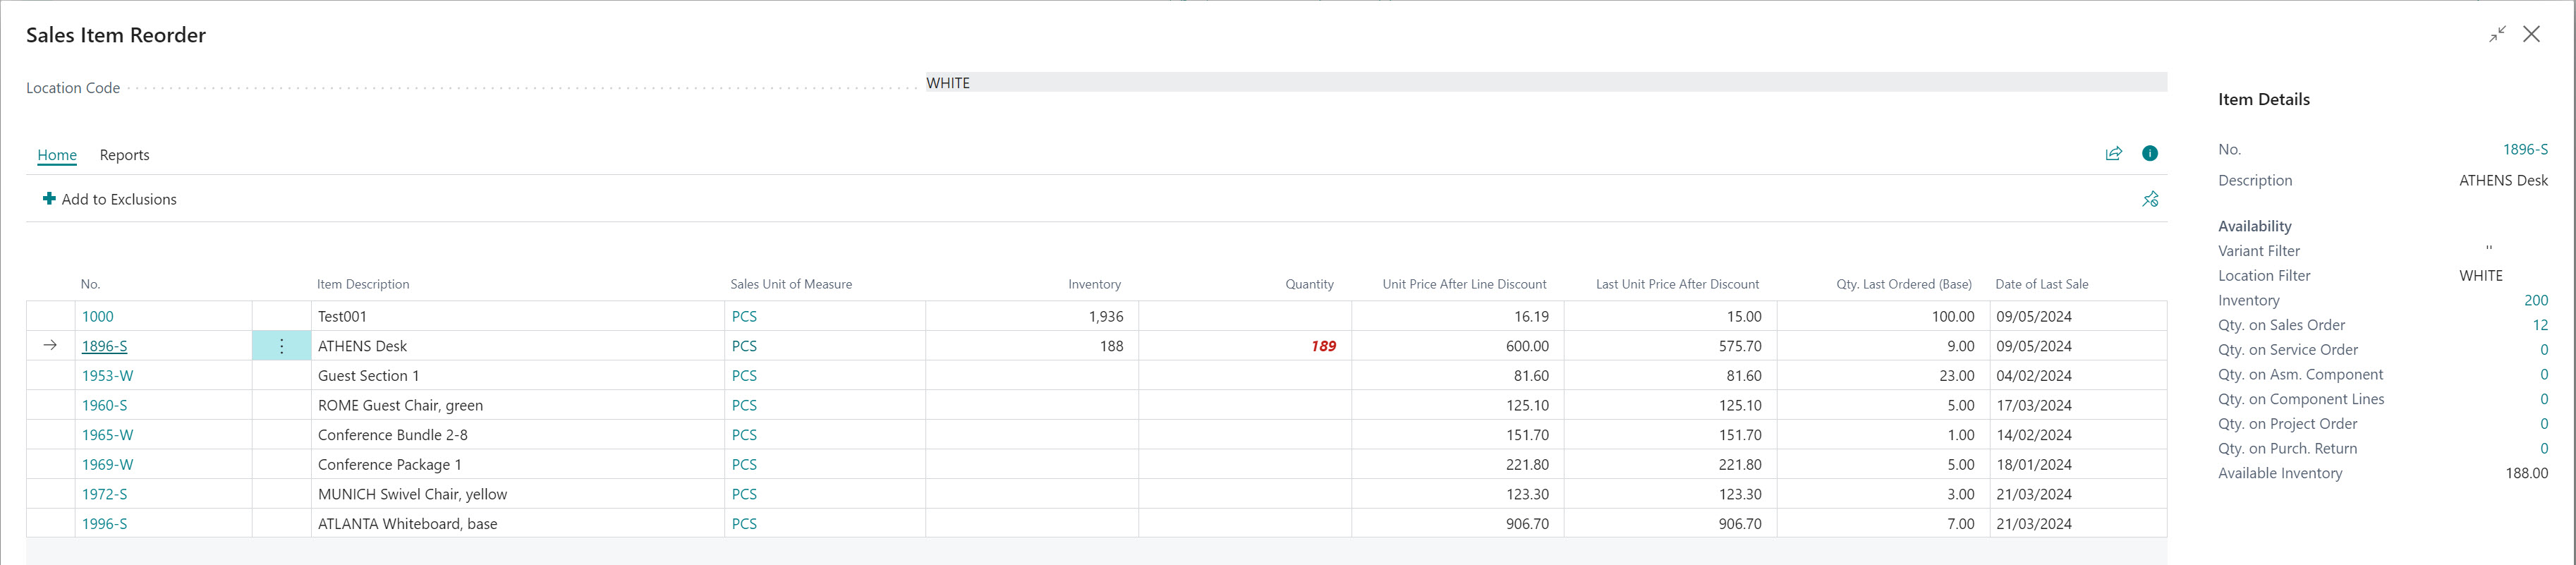Switch to the Reports tab

pos(124,155)
